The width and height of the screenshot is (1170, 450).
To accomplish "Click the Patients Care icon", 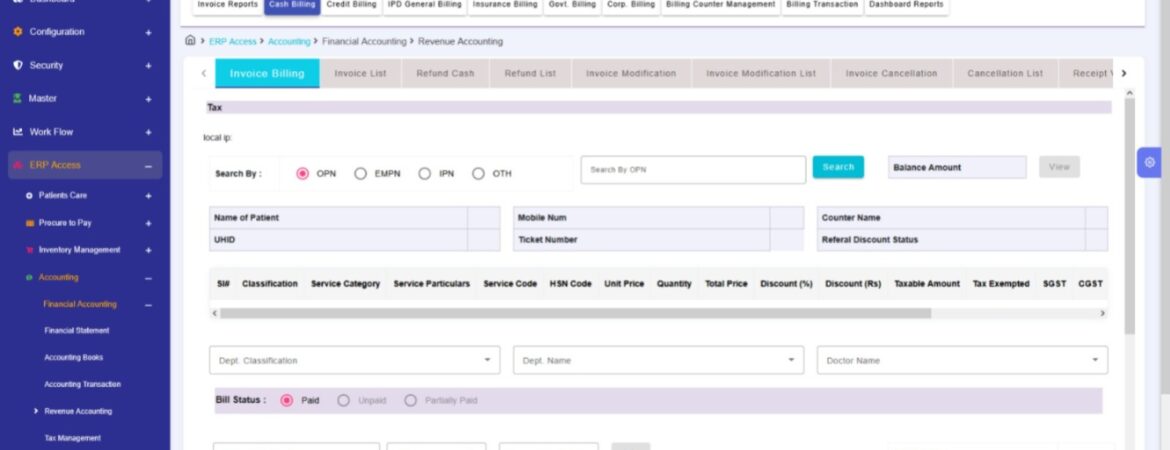I will coord(29,196).
